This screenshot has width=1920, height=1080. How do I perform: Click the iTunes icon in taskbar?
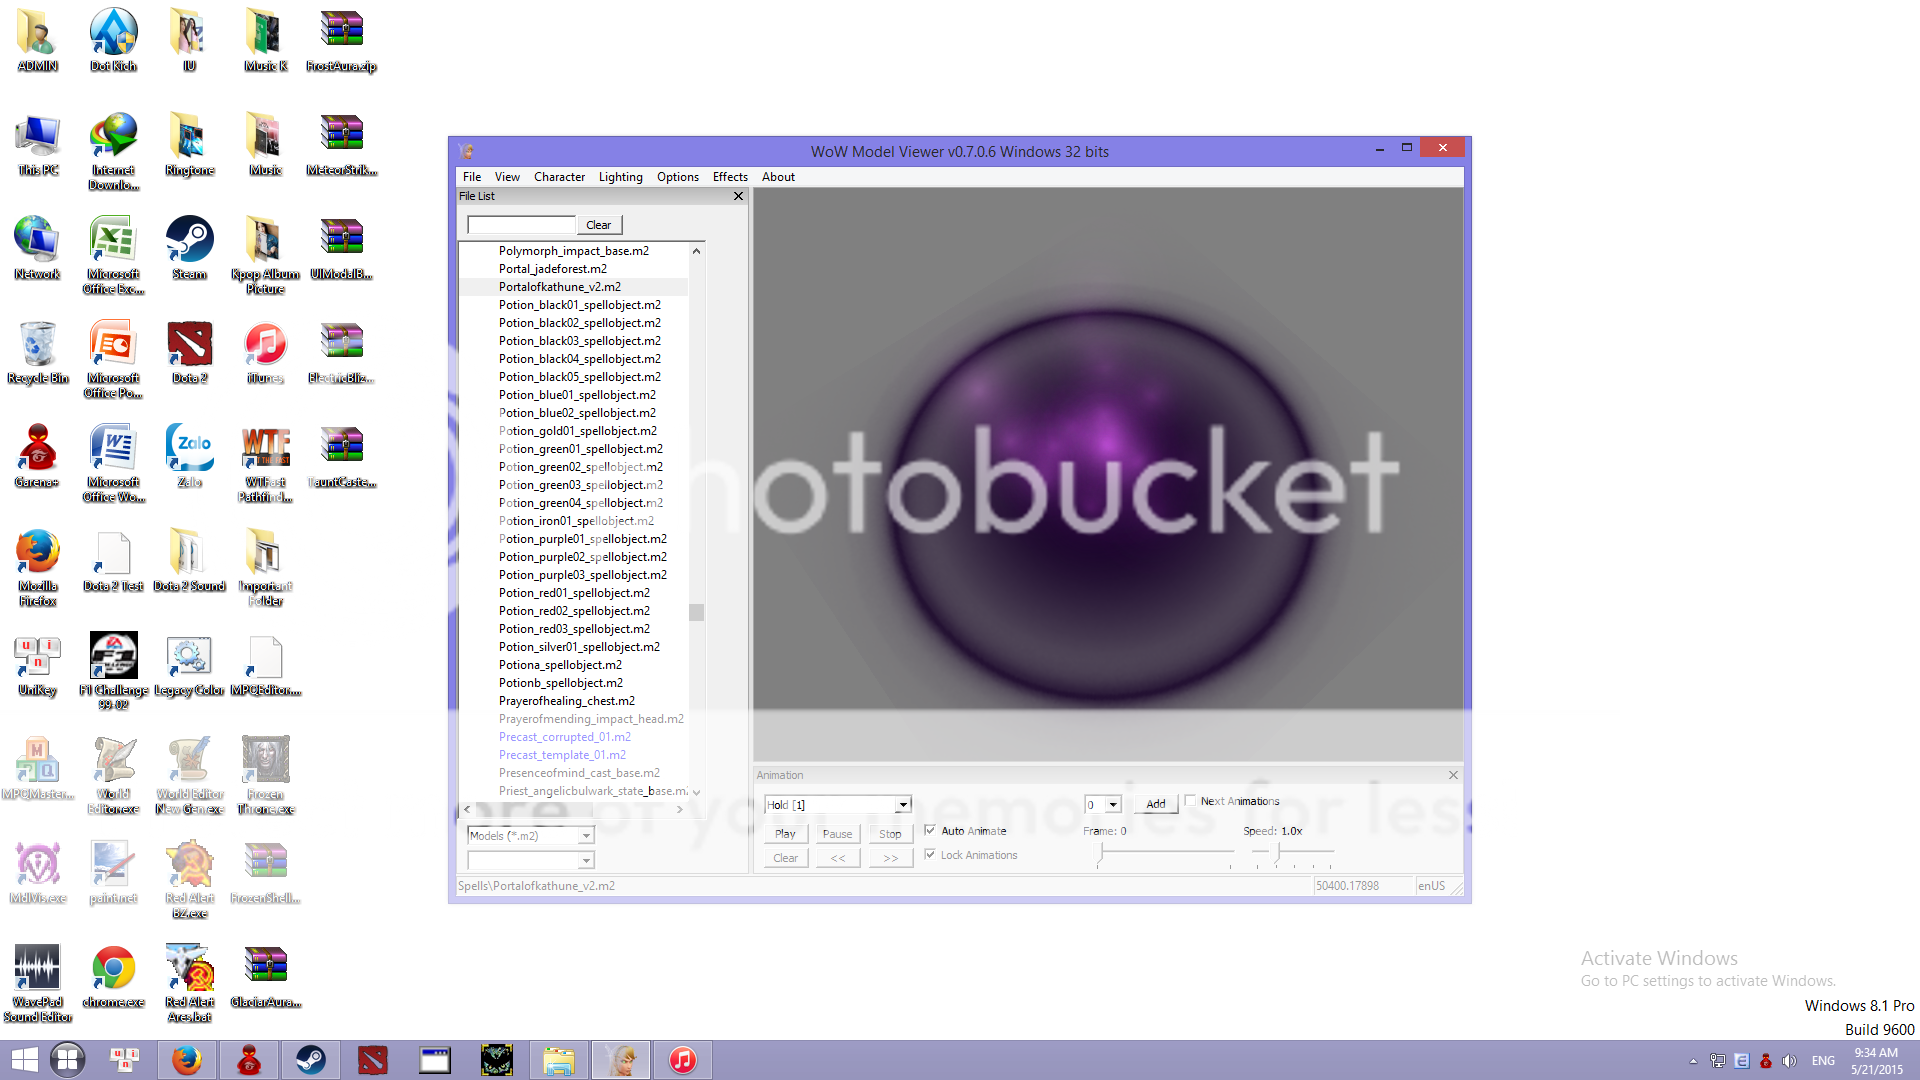(682, 1060)
